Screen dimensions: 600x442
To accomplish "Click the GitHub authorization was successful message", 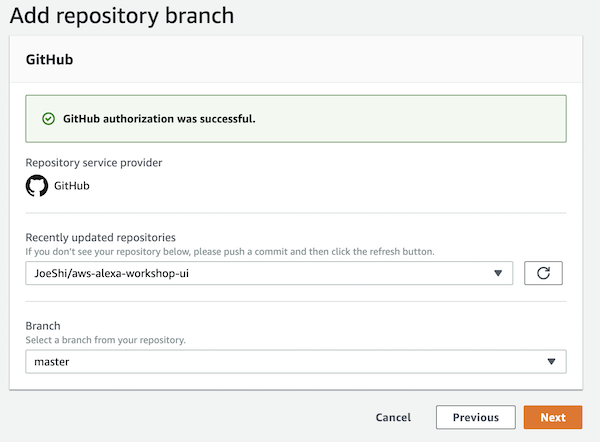I will coord(159,119).
